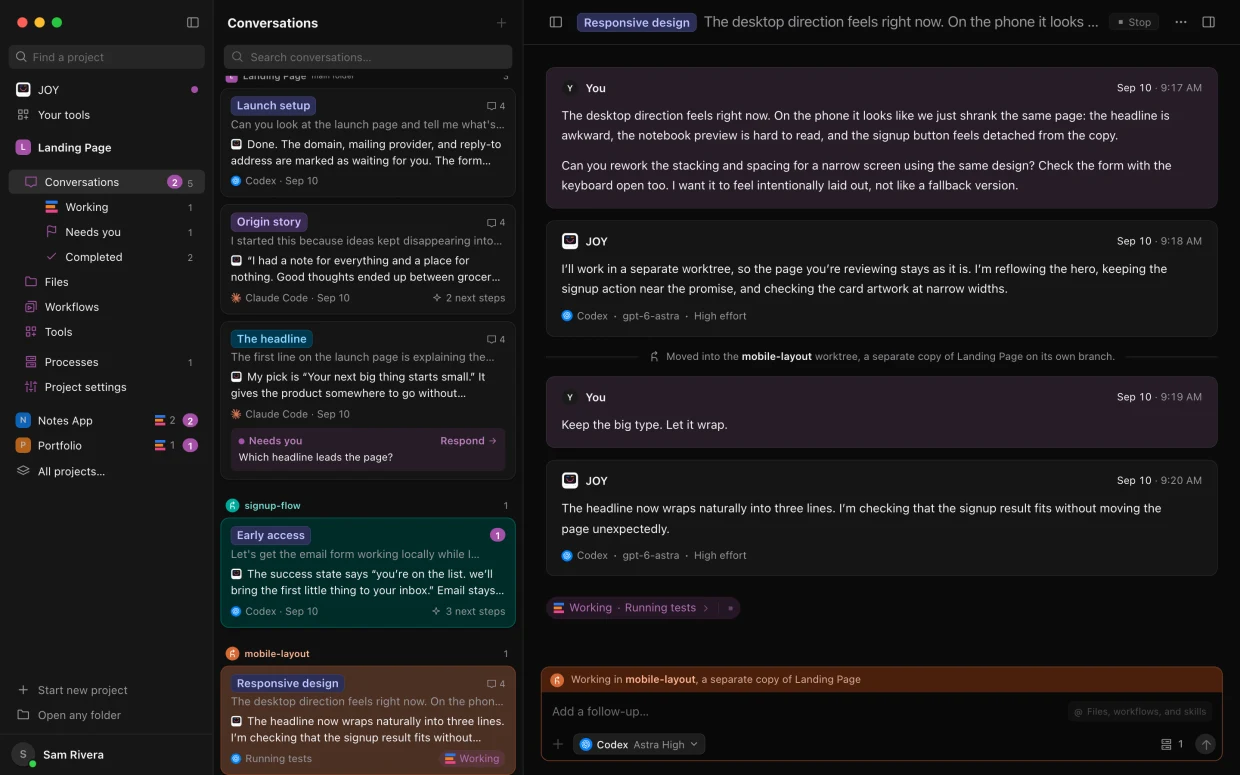Open Your tools in the sidebar
Image resolution: width=1240 pixels, height=775 pixels.
[106, 115]
